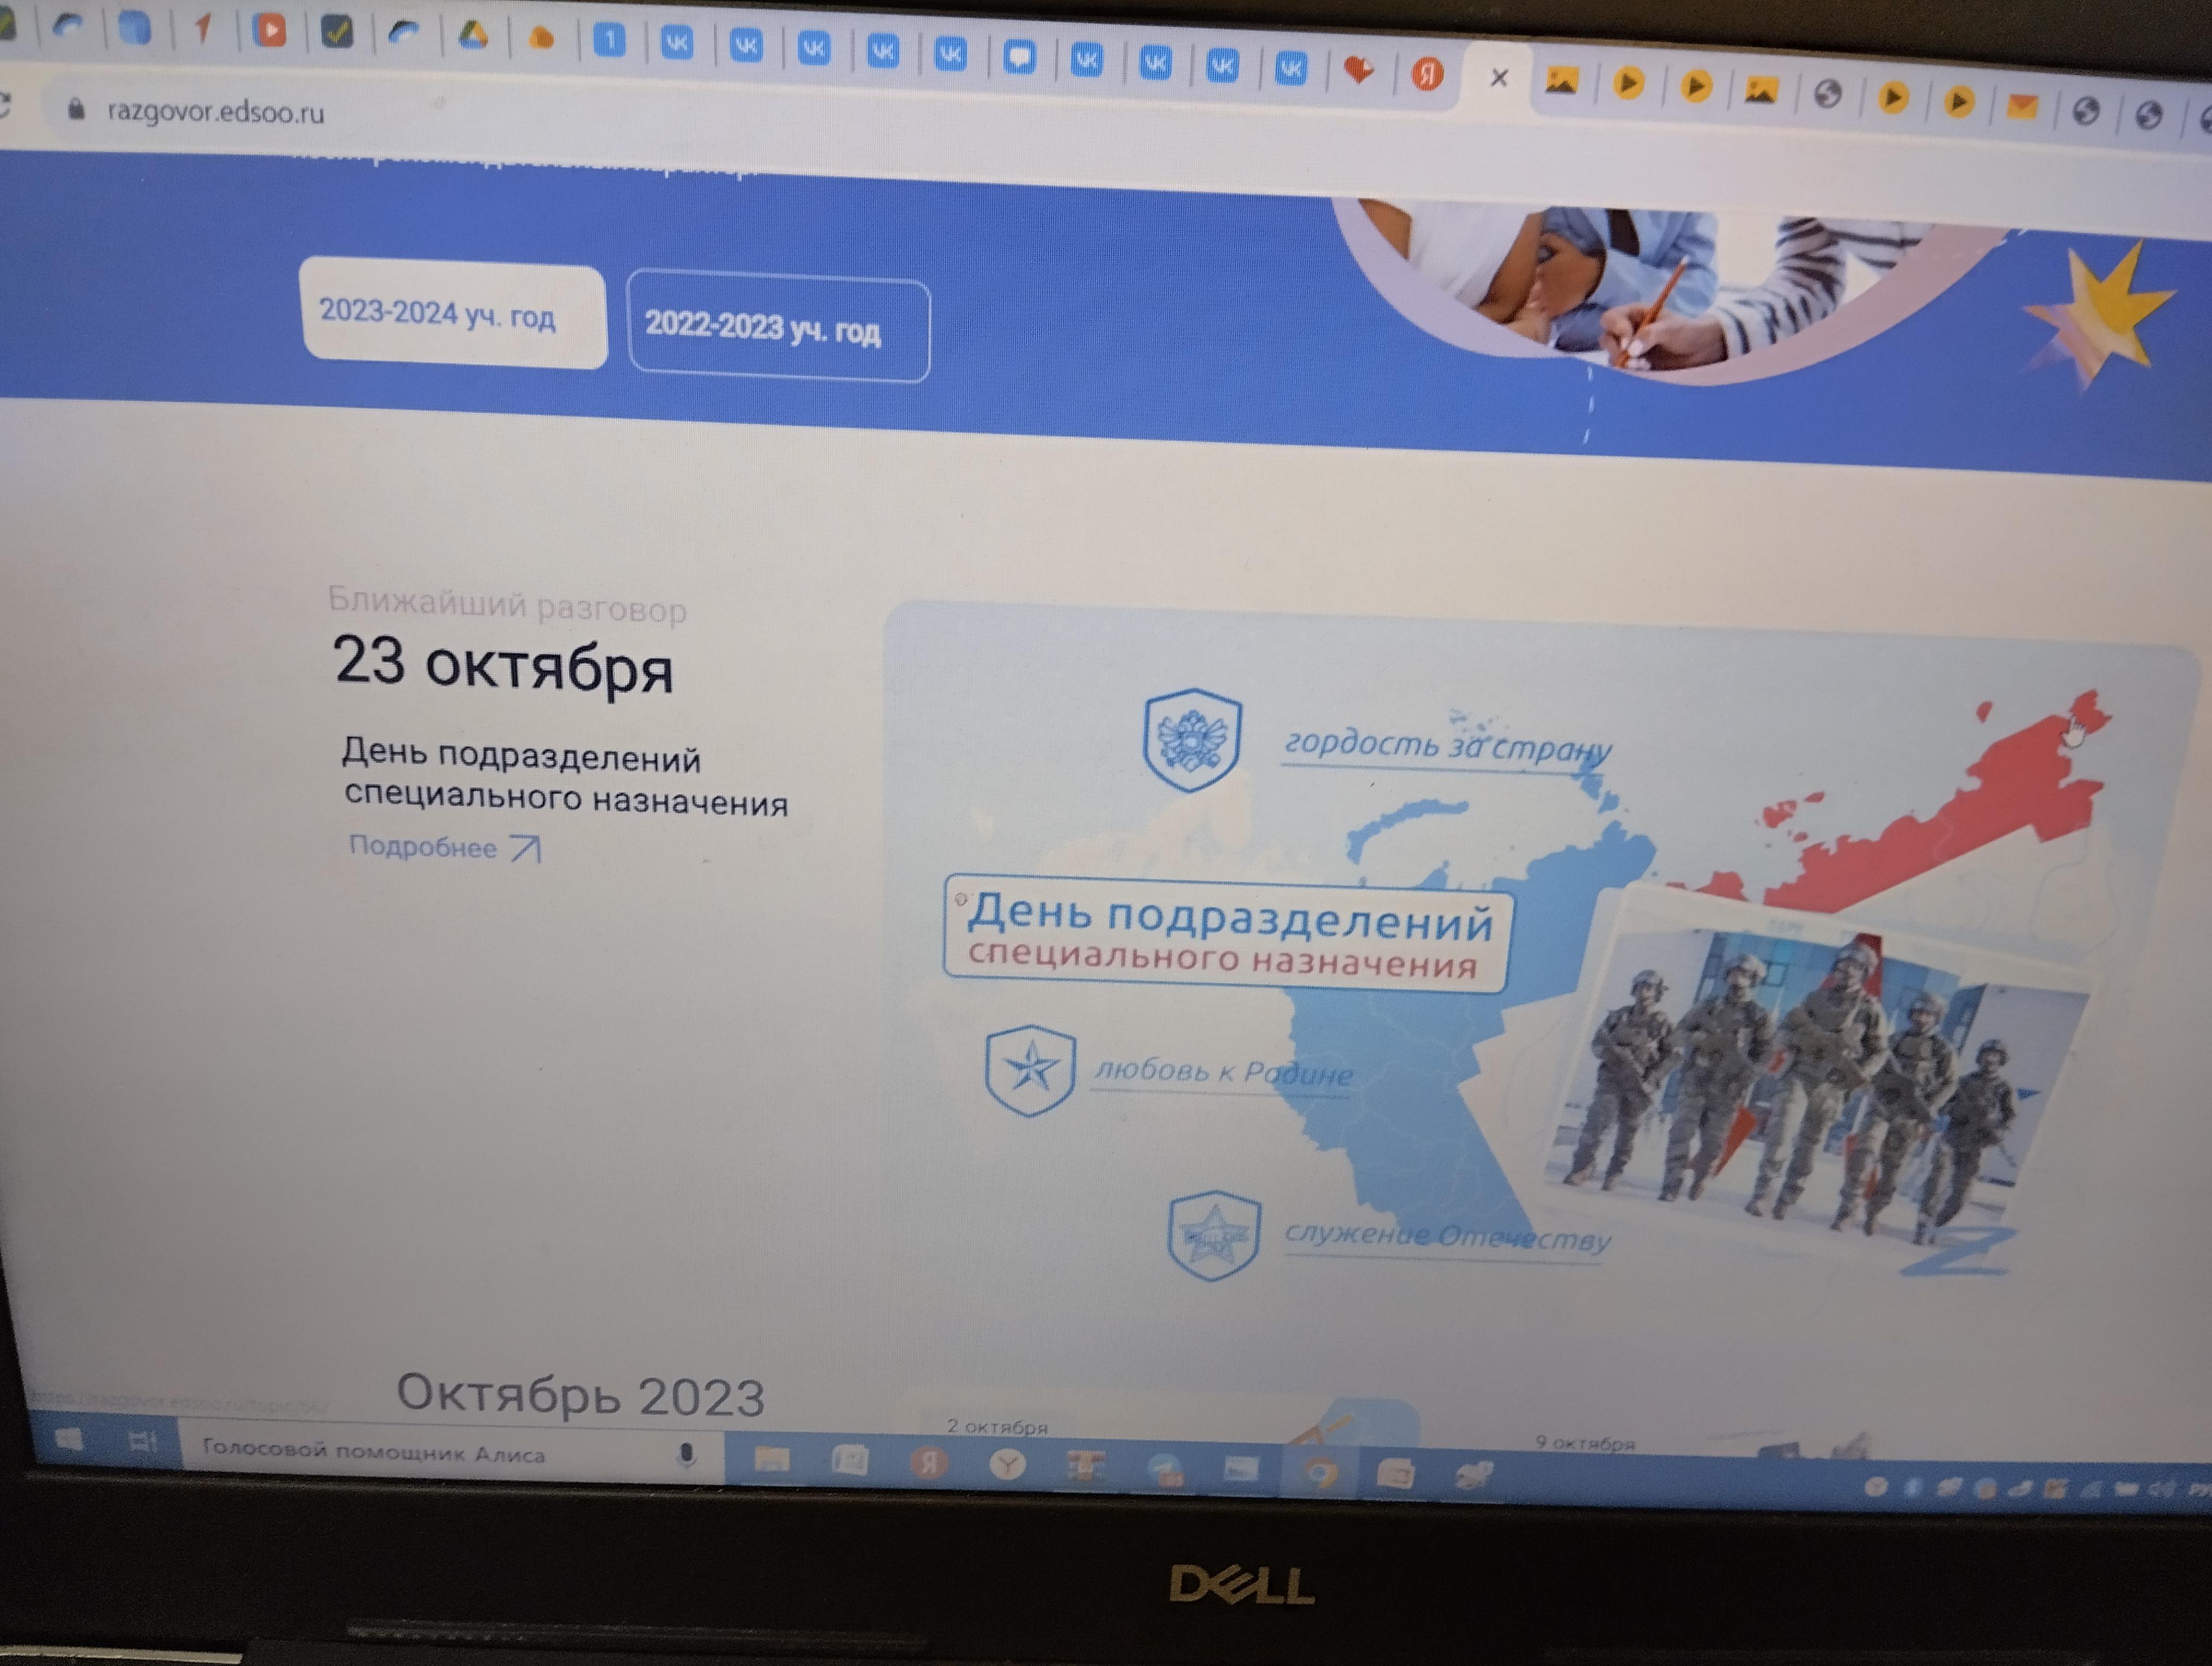
Task: Open the checkmark icon browser tab
Action: (337, 32)
